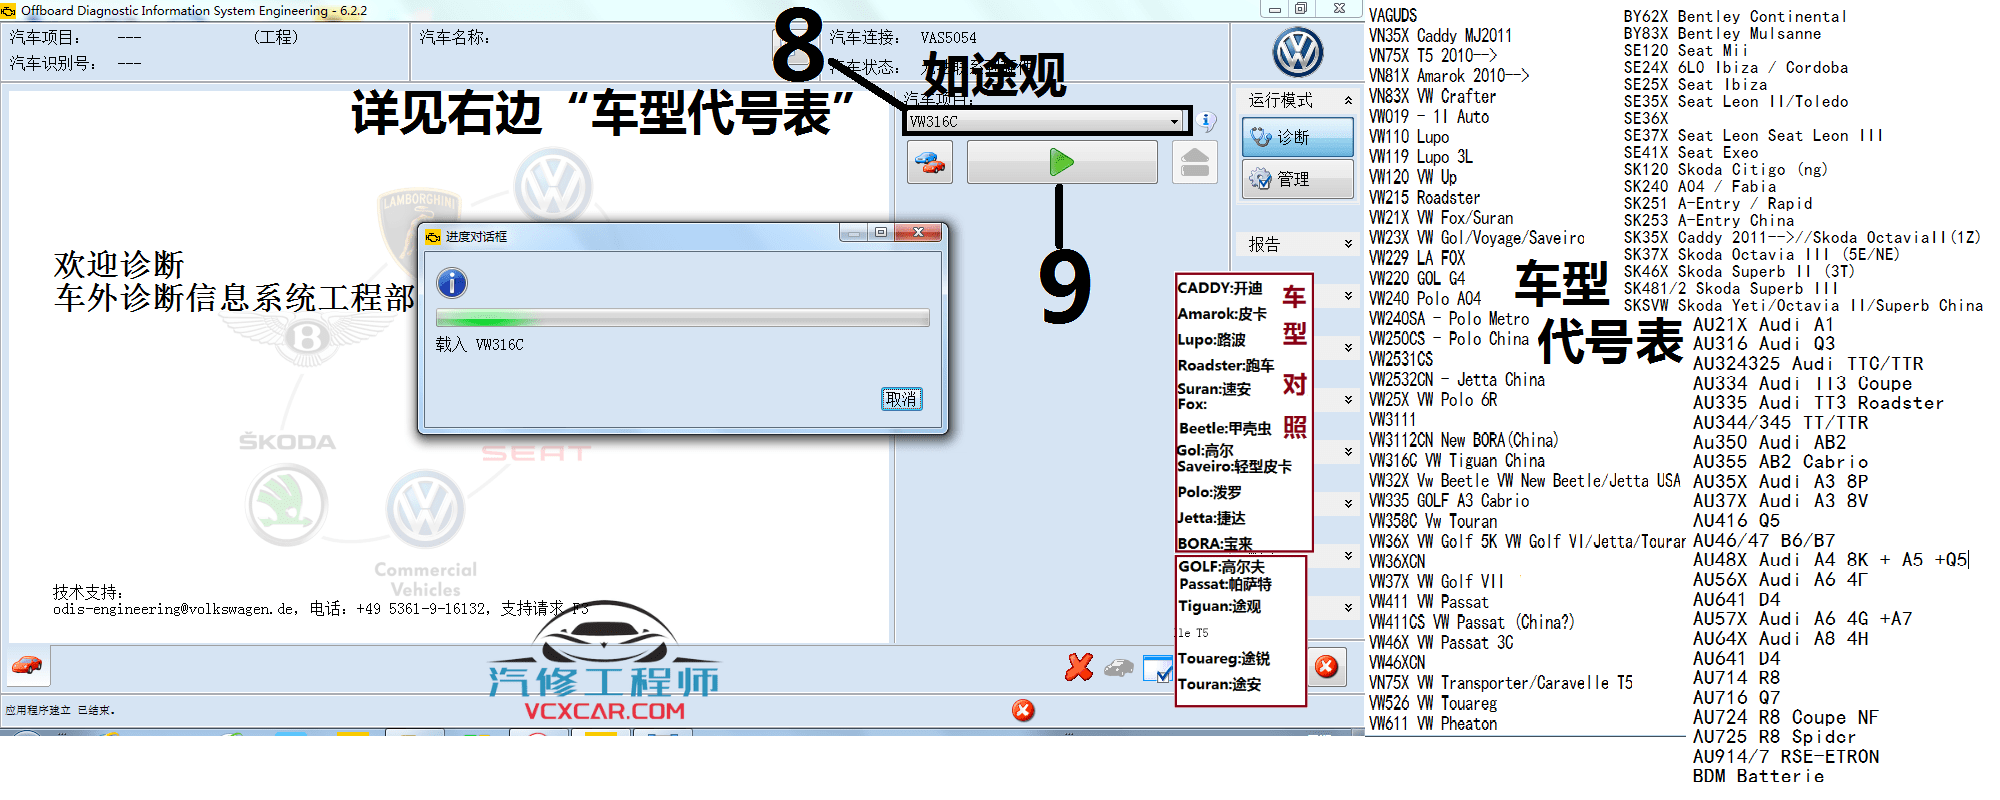Click 取消 to cancel loading

(x=901, y=399)
